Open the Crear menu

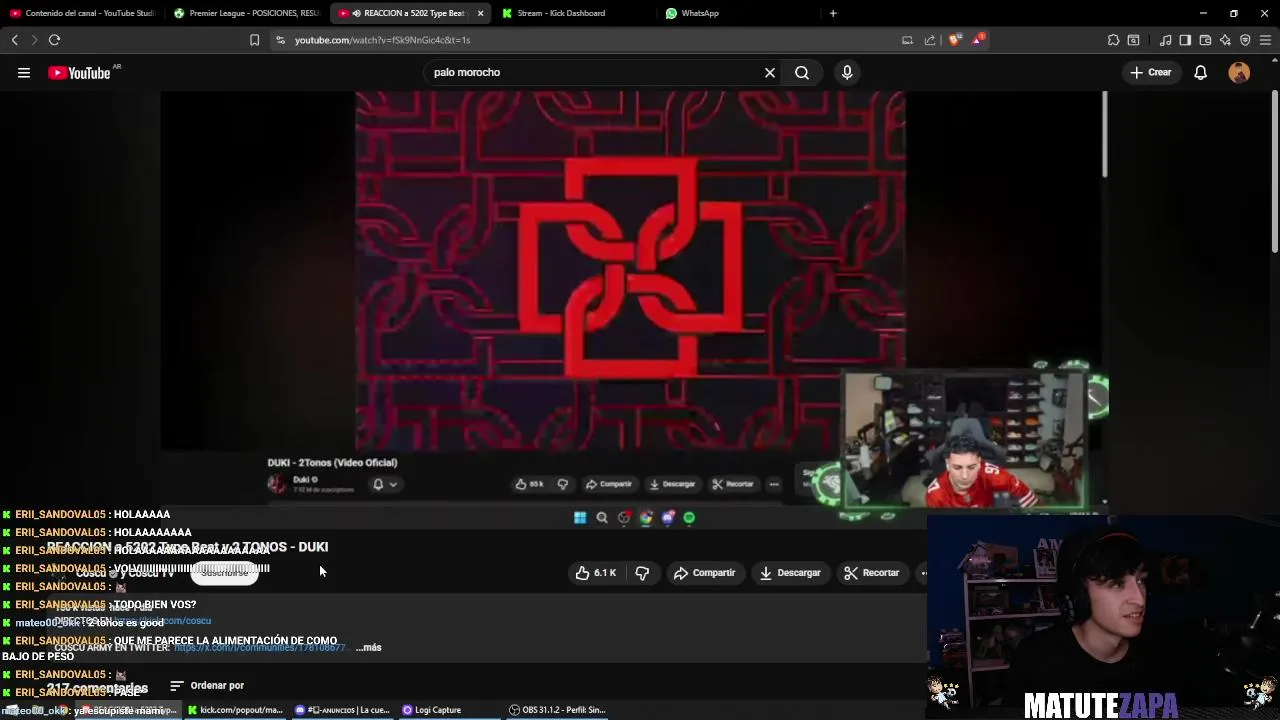tap(1151, 72)
